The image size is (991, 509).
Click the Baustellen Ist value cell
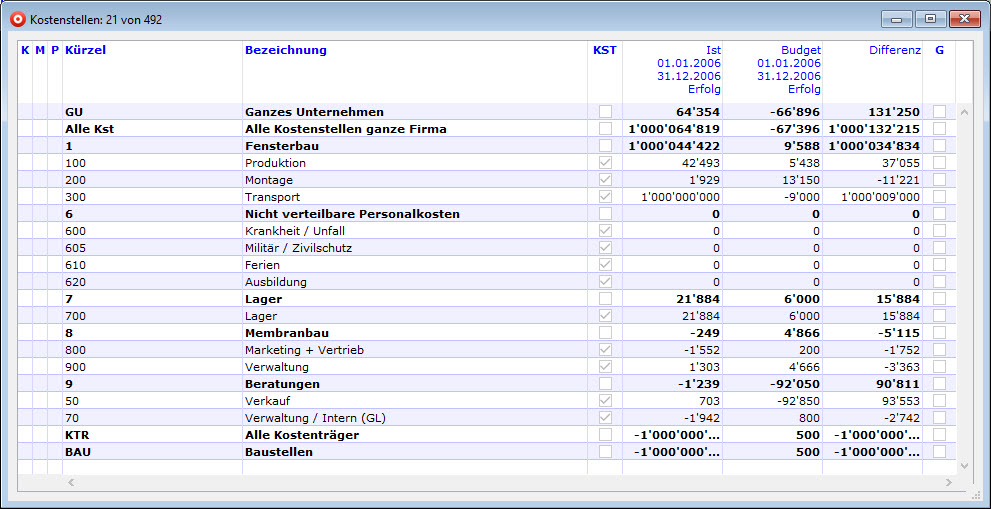coord(676,452)
